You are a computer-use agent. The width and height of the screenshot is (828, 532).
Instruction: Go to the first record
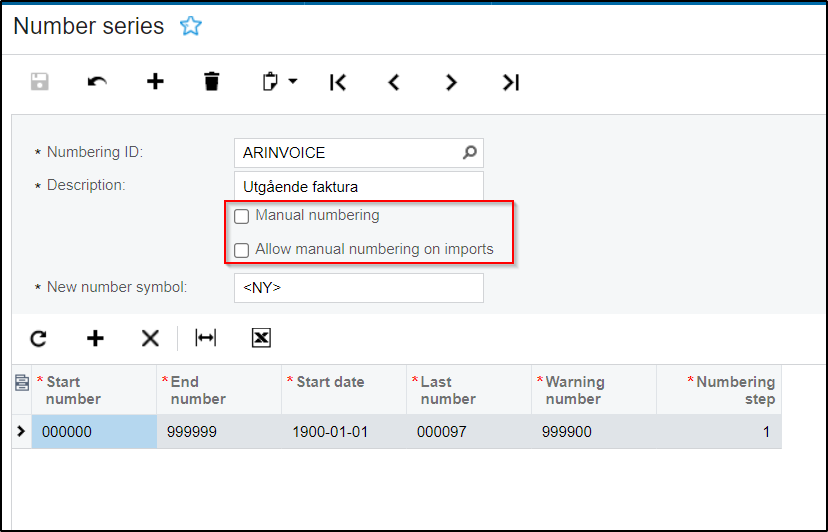click(x=338, y=82)
